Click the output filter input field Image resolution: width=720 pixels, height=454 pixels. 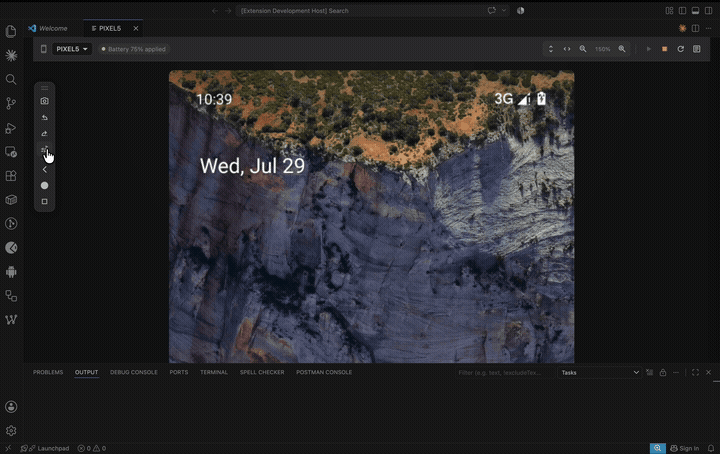pos(504,373)
